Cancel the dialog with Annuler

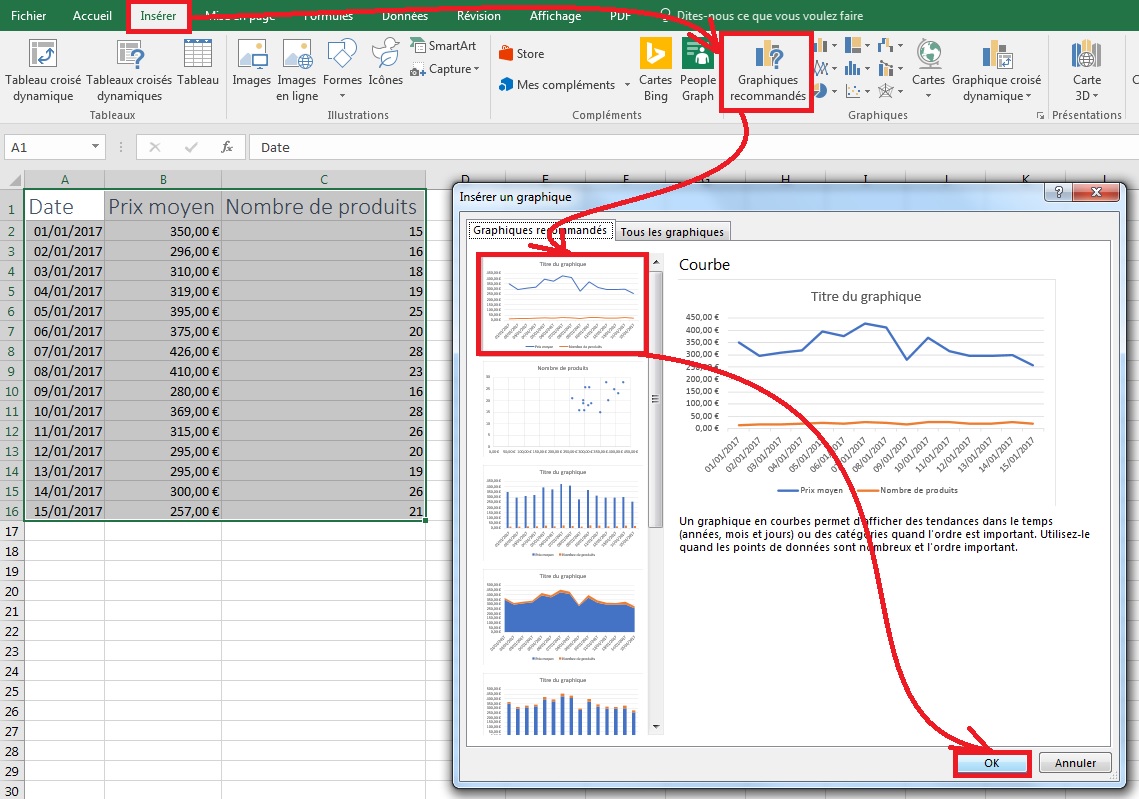click(1074, 762)
